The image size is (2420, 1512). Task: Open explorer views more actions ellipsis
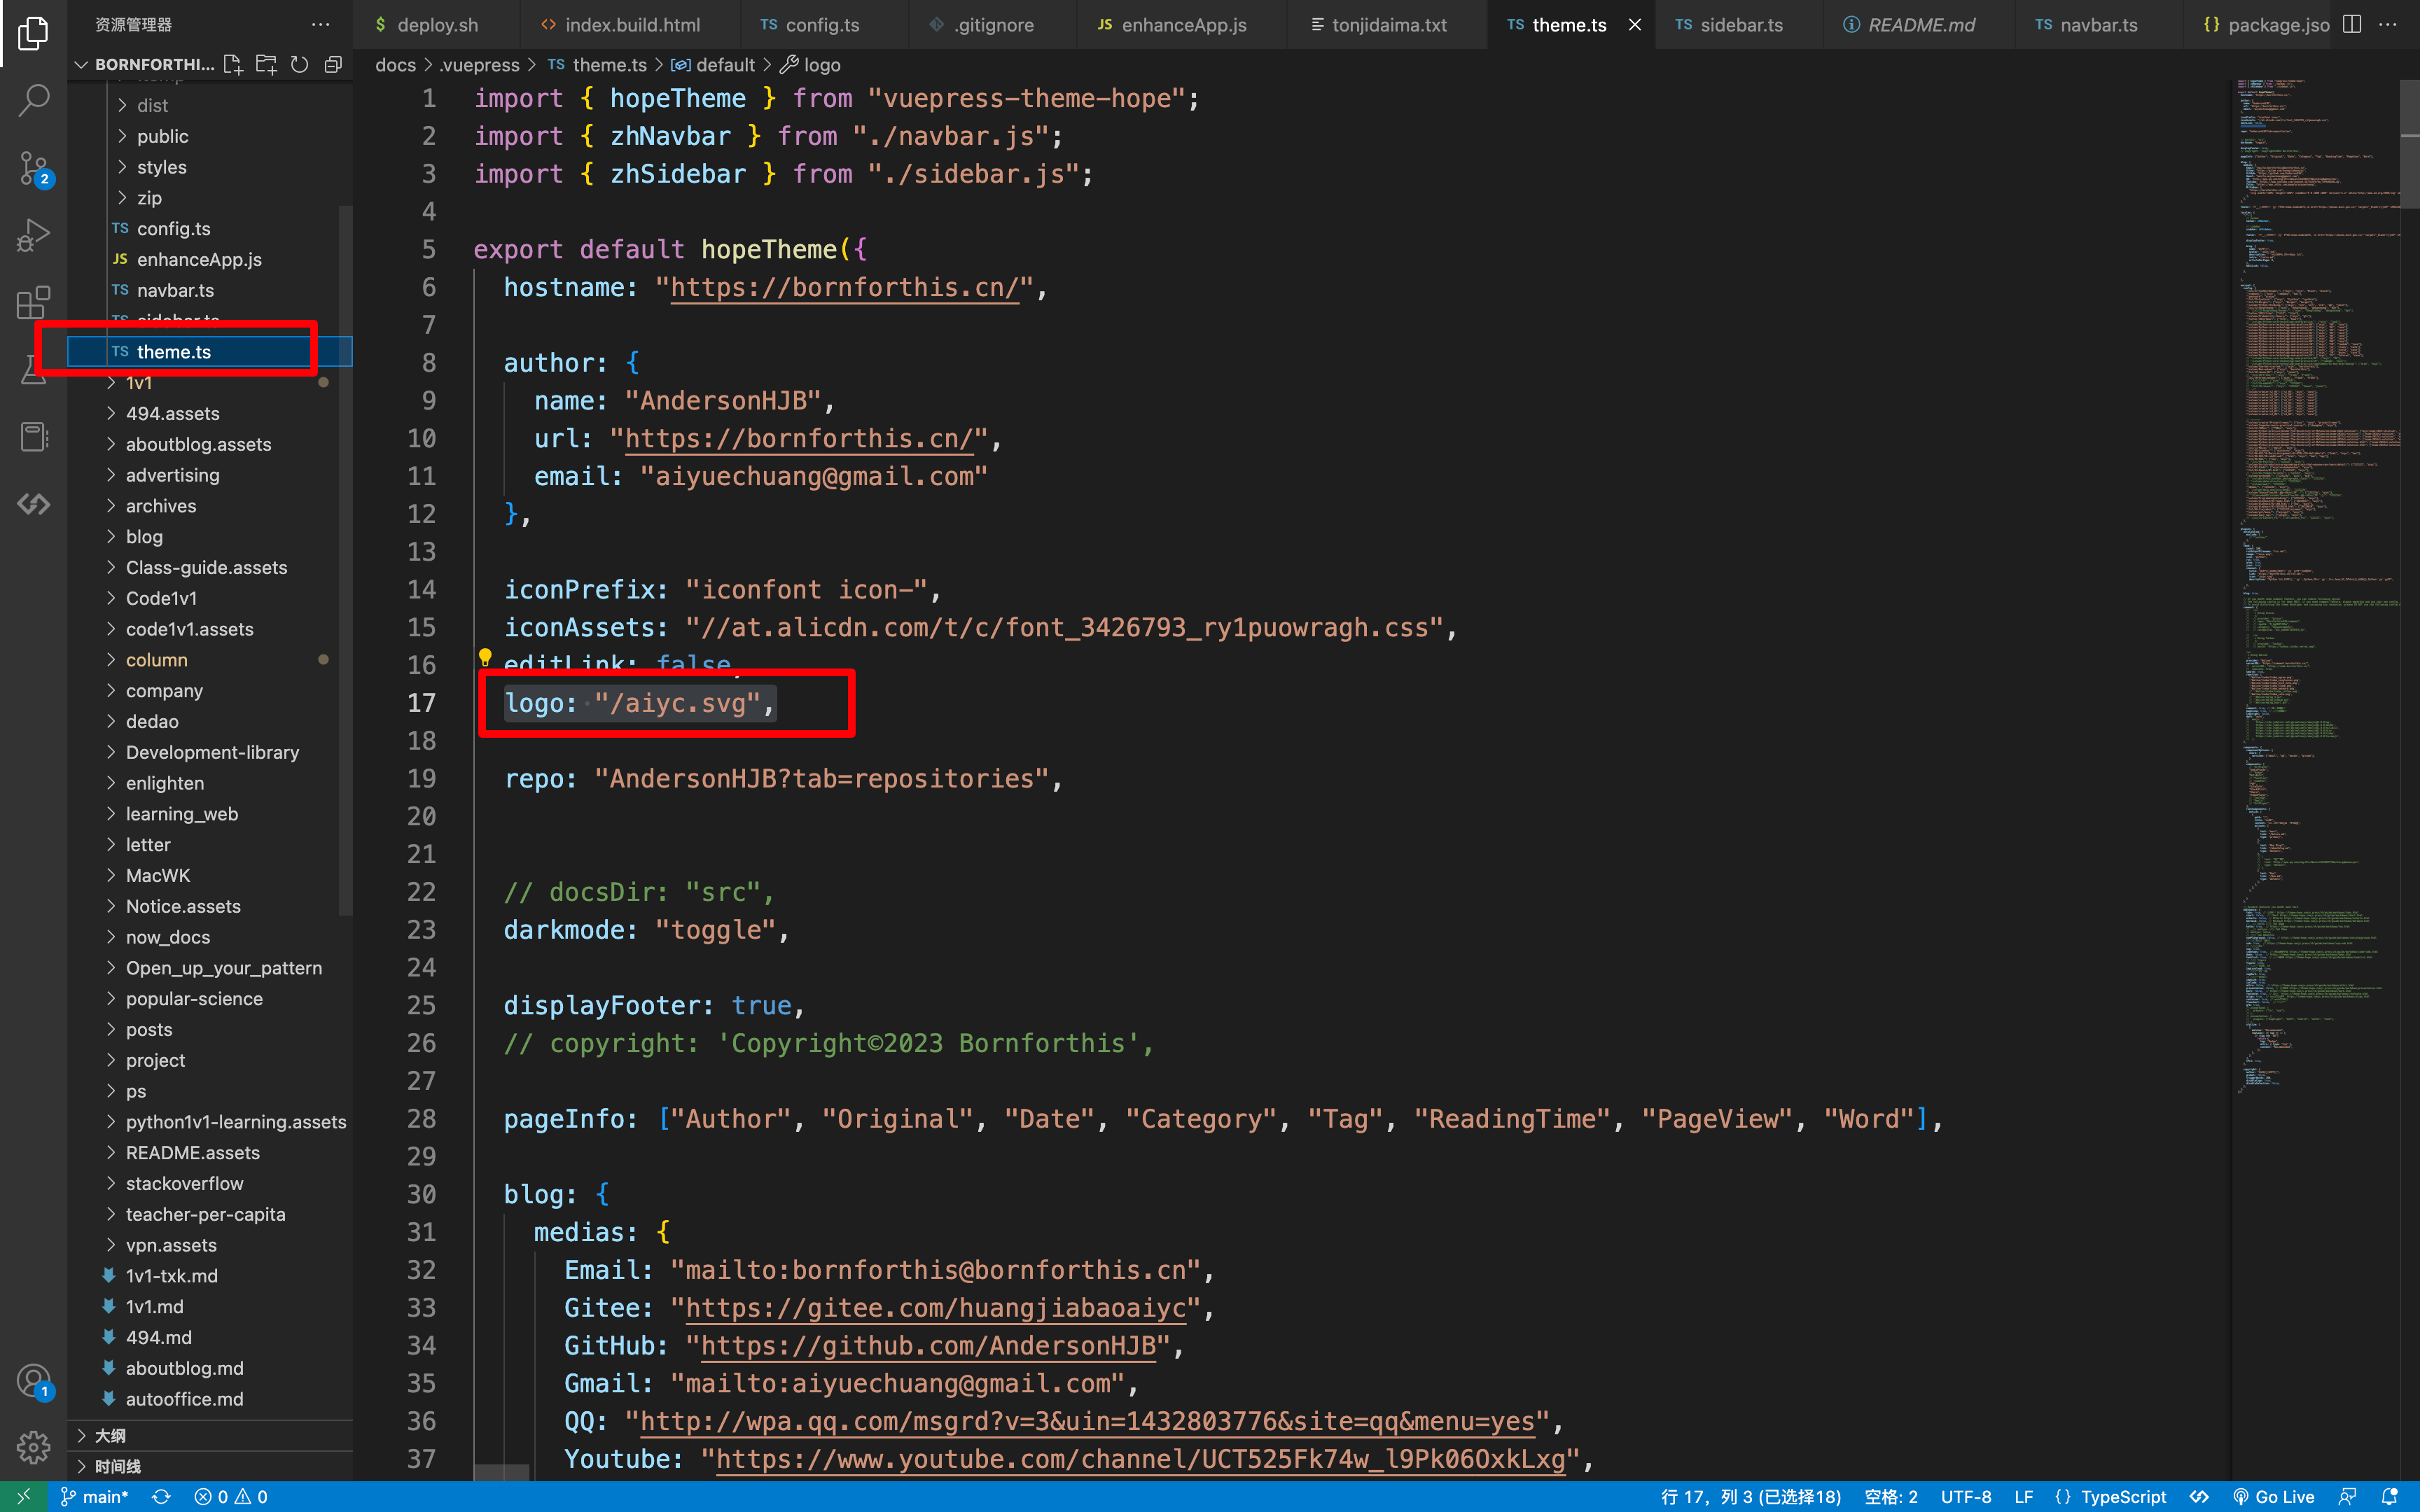pos(320,24)
